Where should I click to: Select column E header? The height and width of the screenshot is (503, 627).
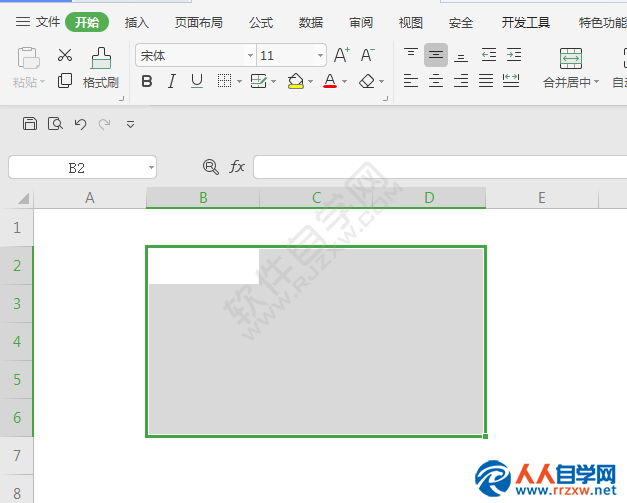[542, 198]
